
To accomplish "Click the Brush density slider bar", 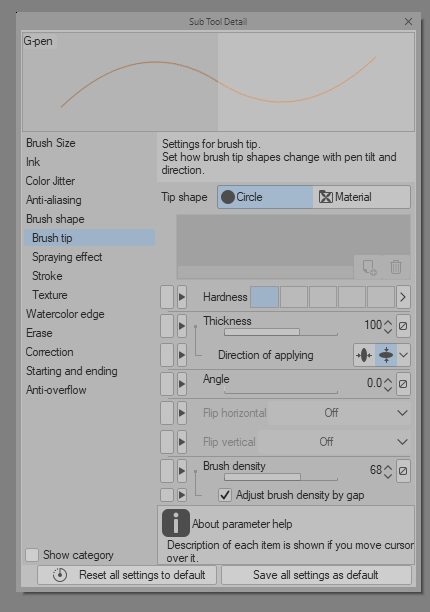I will point(281,477).
